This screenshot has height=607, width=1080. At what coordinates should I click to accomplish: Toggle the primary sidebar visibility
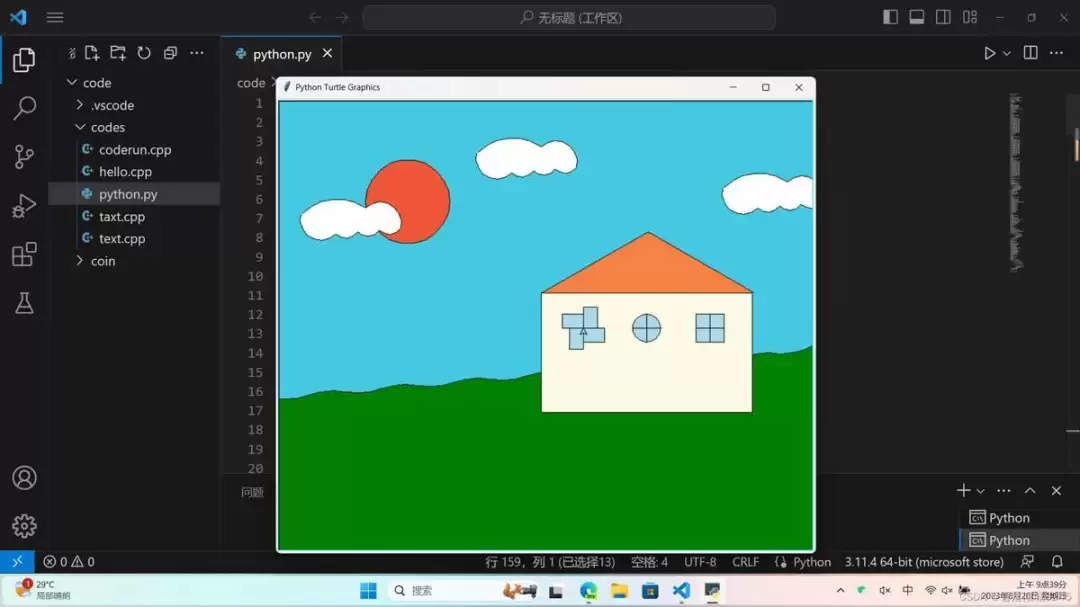(x=888, y=16)
